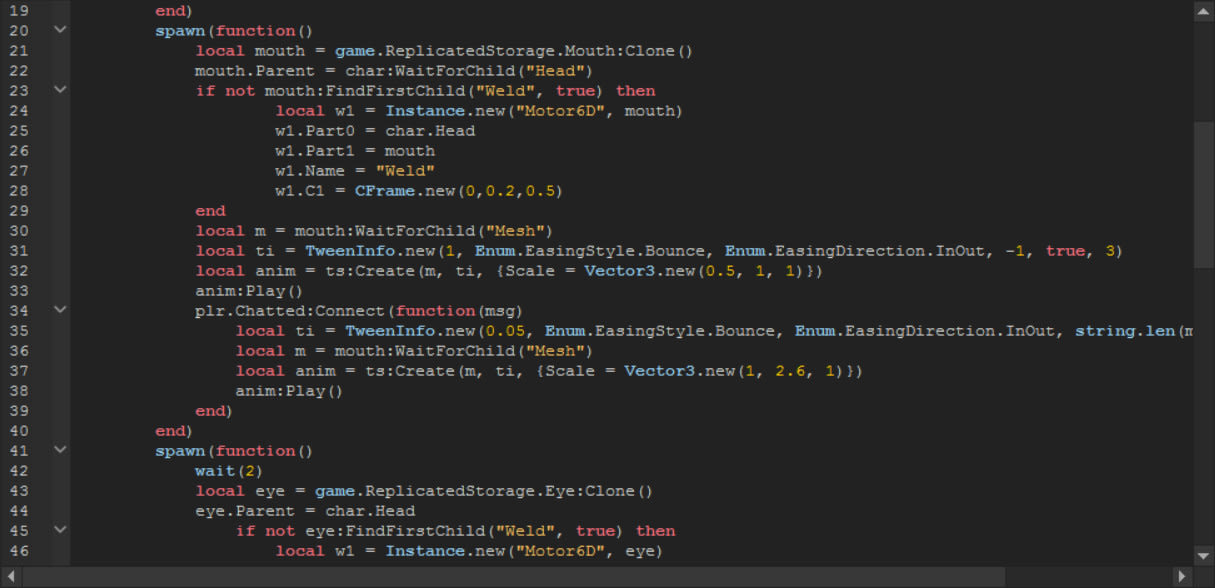Collapse the plr.Chatted function fold at line 34

coord(60,309)
